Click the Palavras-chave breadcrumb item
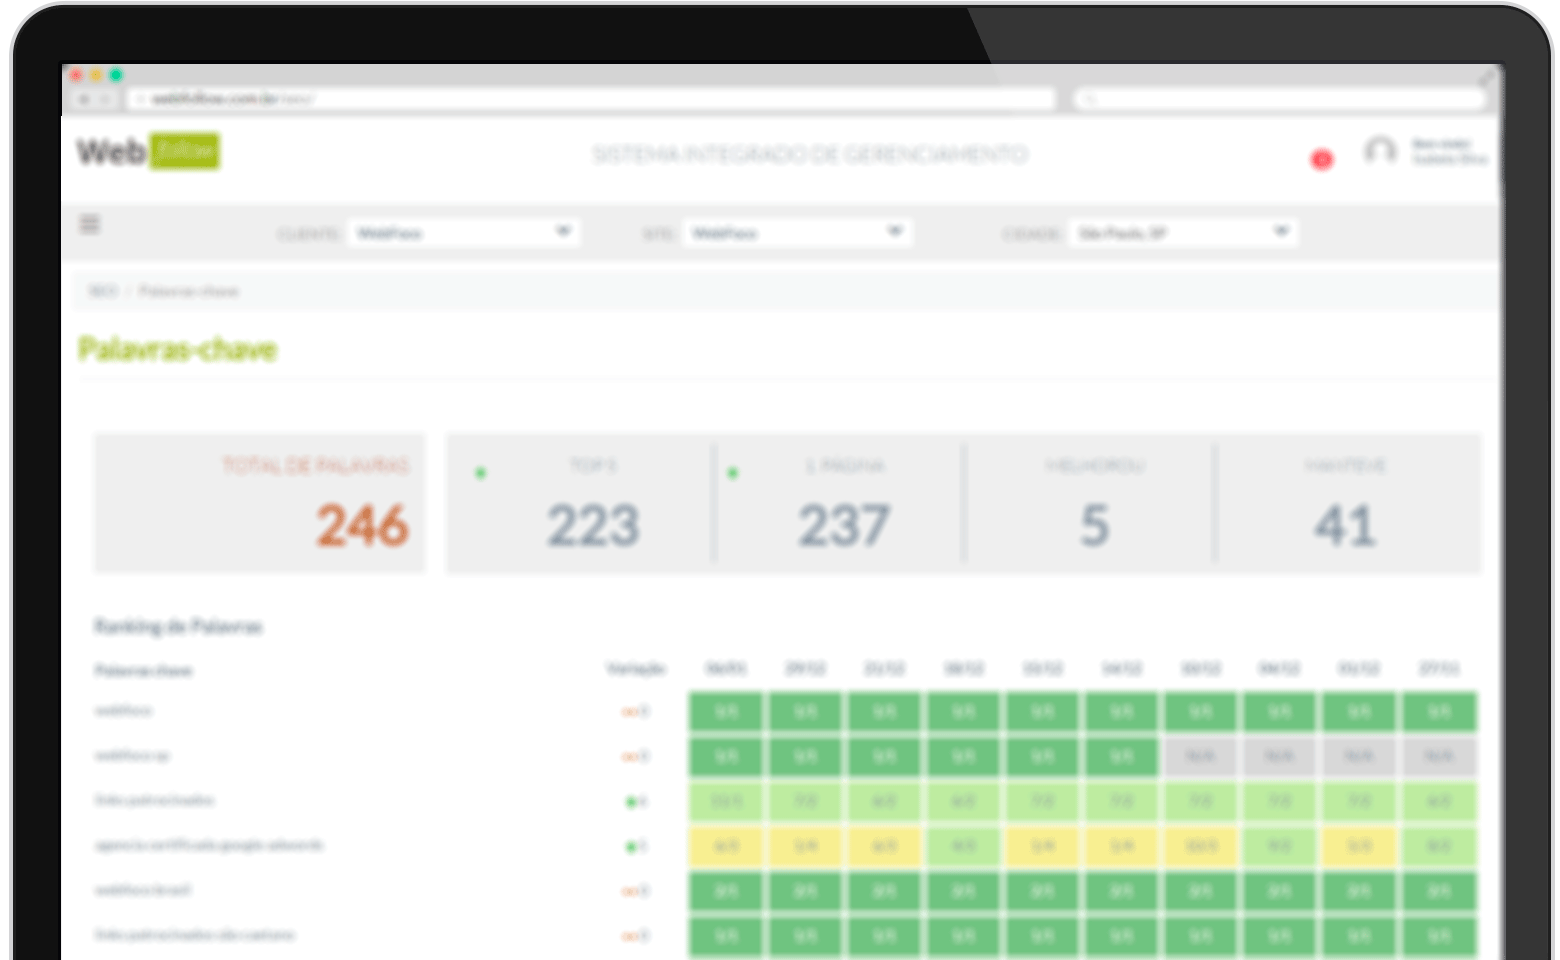Viewport: 1560px width, 960px height. [x=189, y=291]
